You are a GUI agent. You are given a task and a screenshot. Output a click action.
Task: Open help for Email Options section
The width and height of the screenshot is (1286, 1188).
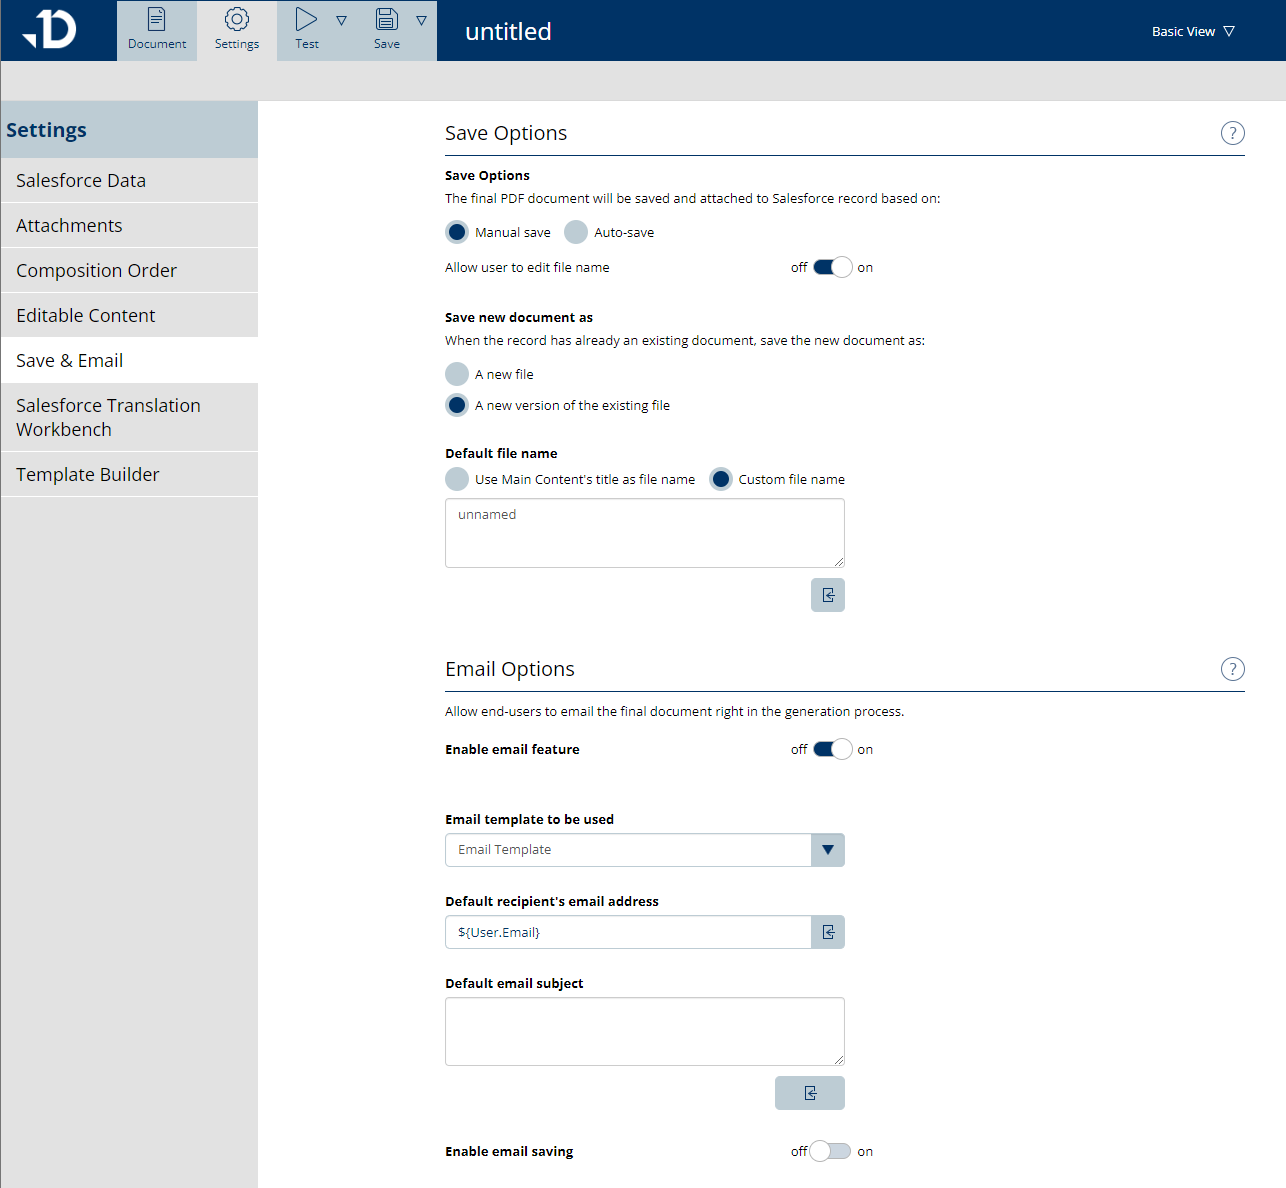(x=1232, y=669)
